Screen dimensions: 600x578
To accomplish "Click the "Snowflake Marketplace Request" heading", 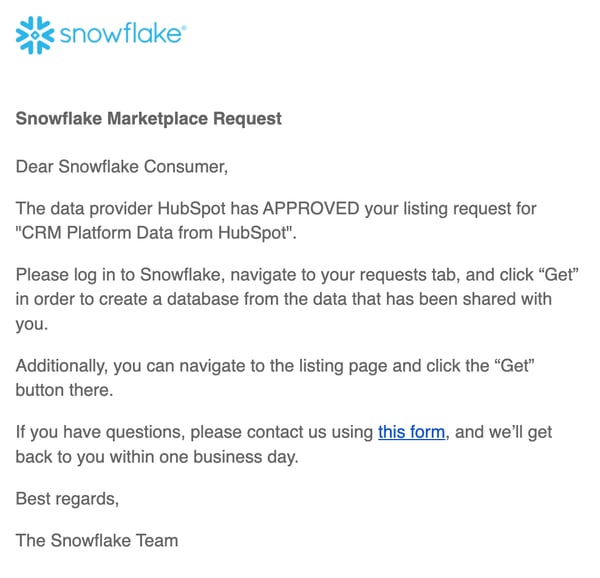I will click(148, 118).
